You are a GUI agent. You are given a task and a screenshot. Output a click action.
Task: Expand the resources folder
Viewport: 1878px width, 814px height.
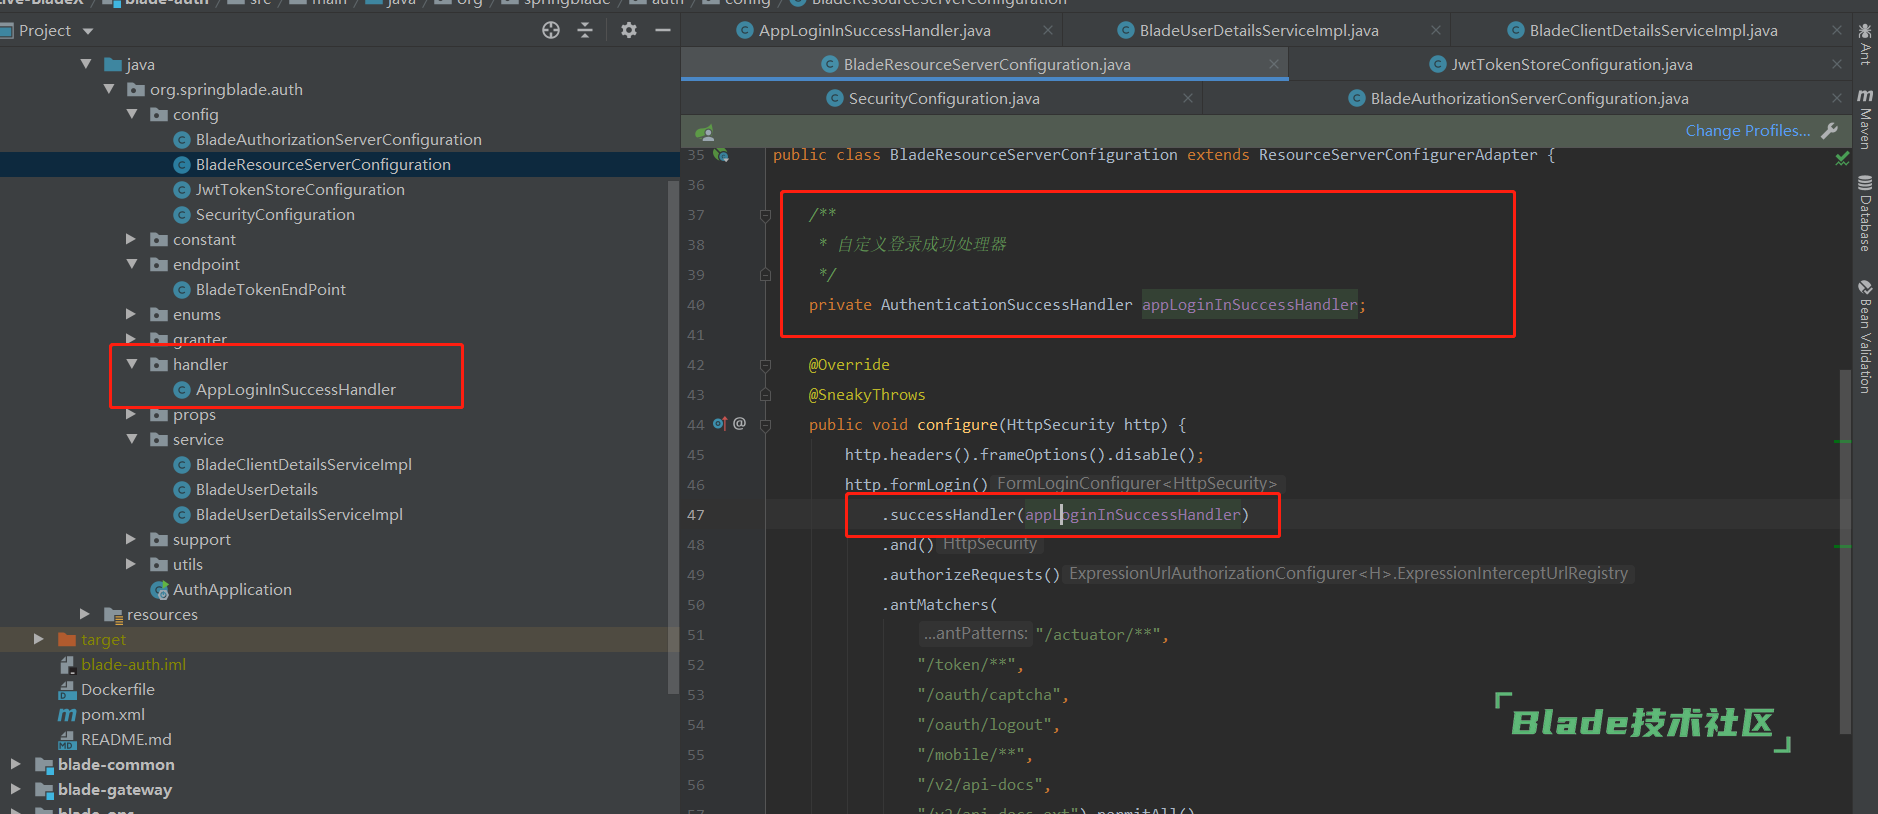coord(85,614)
